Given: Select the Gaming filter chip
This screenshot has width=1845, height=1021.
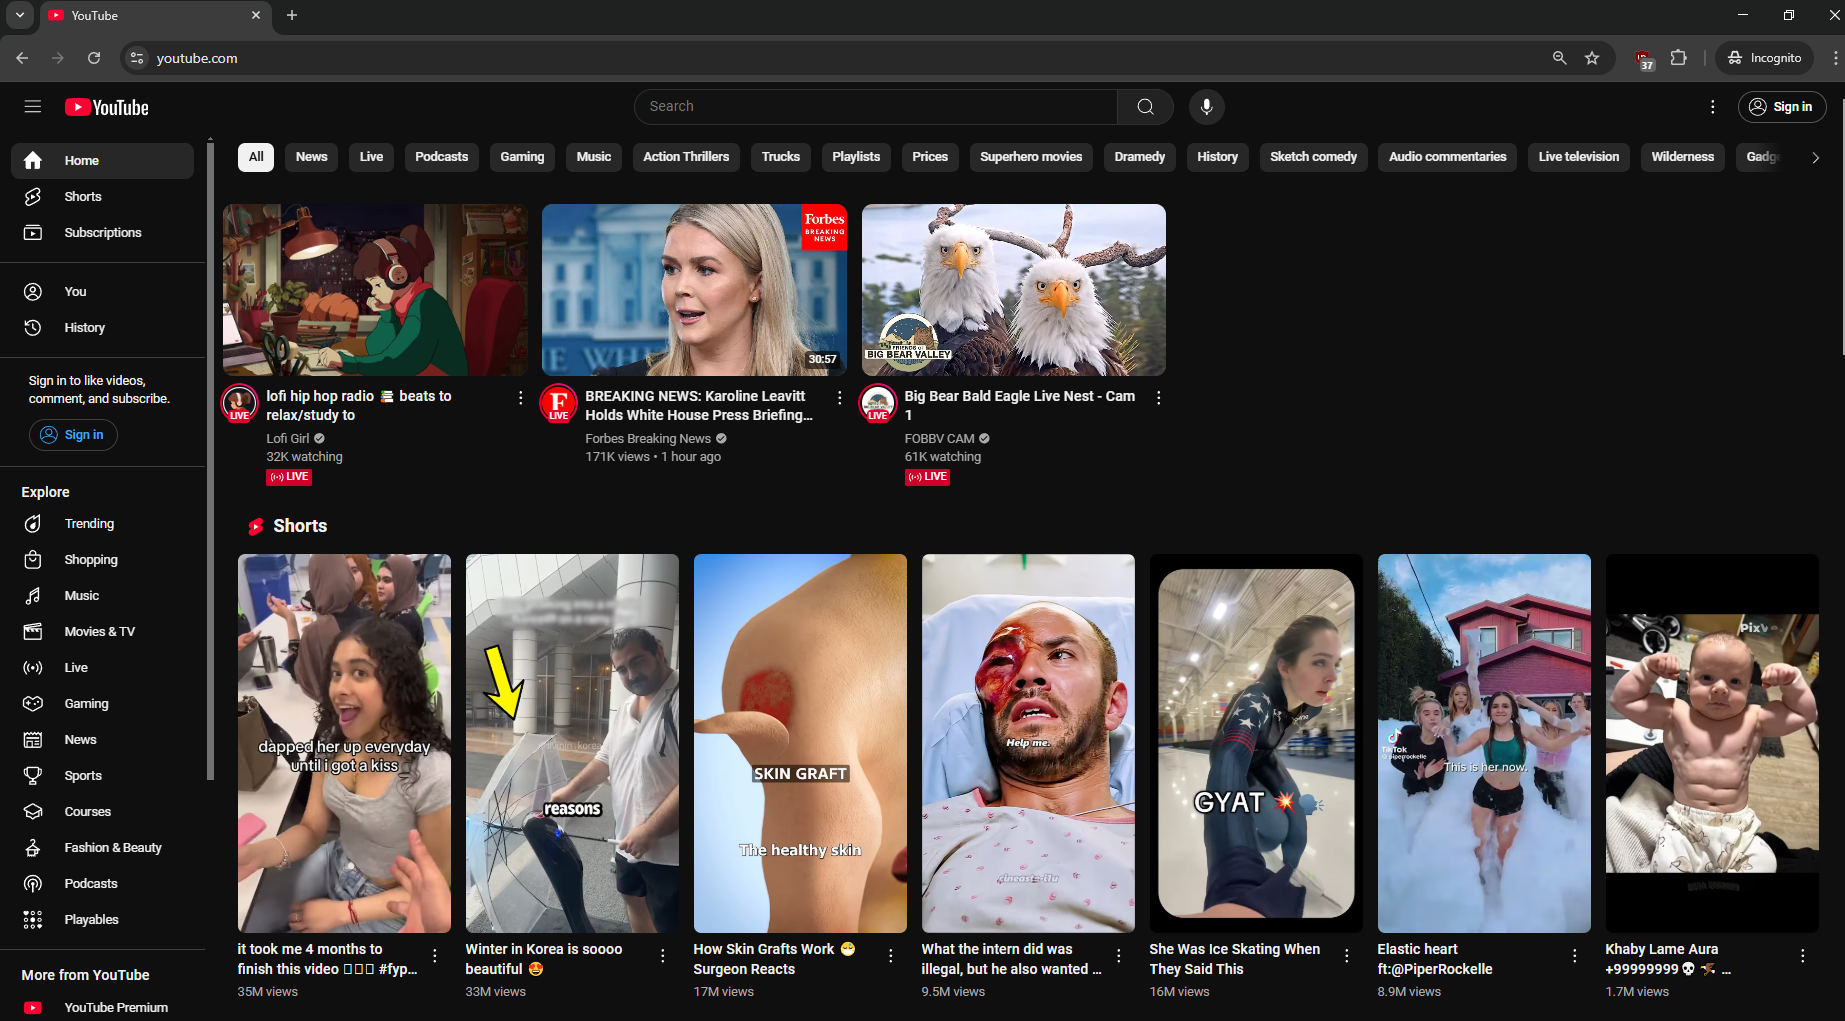Looking at the screenshot, I should tap(522, 157).
